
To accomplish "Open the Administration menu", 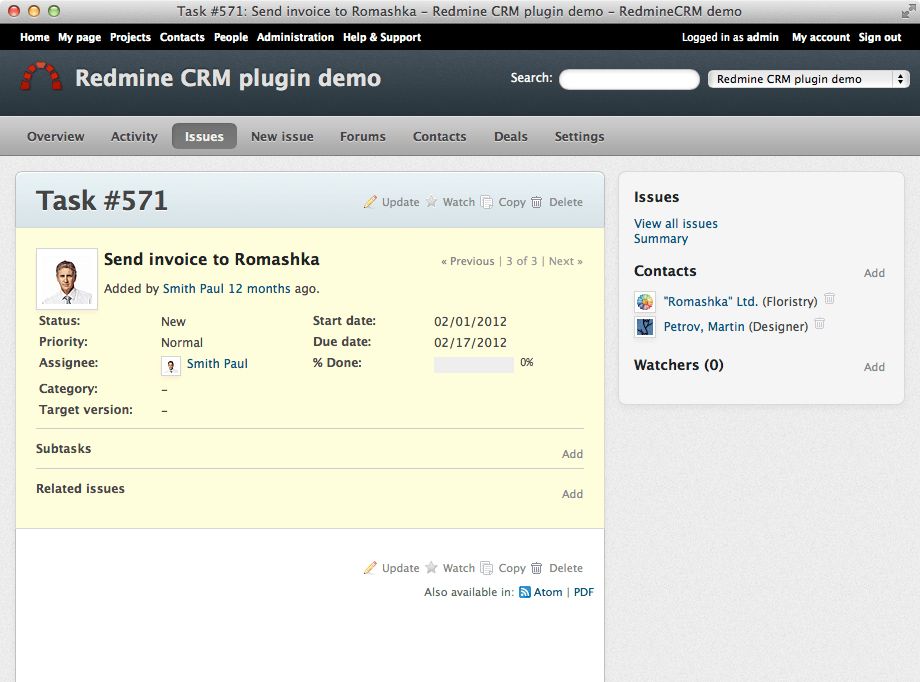I will point(295,37).
